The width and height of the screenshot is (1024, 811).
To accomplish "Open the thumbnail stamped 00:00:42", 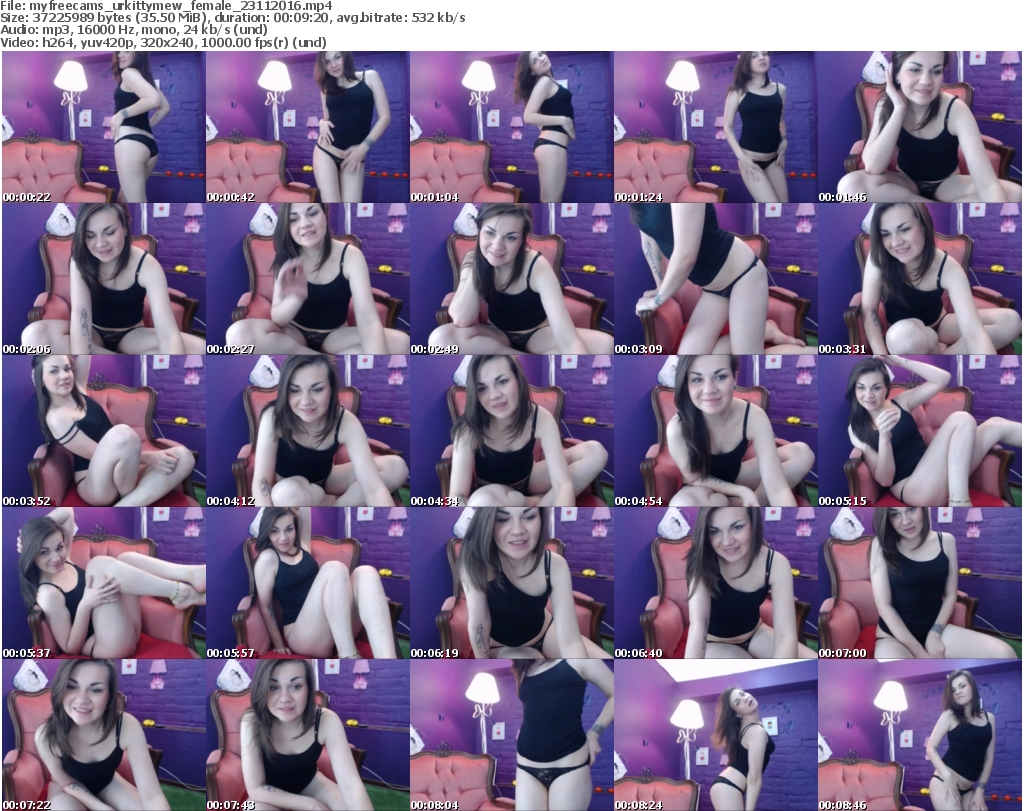I will point(308,127).
